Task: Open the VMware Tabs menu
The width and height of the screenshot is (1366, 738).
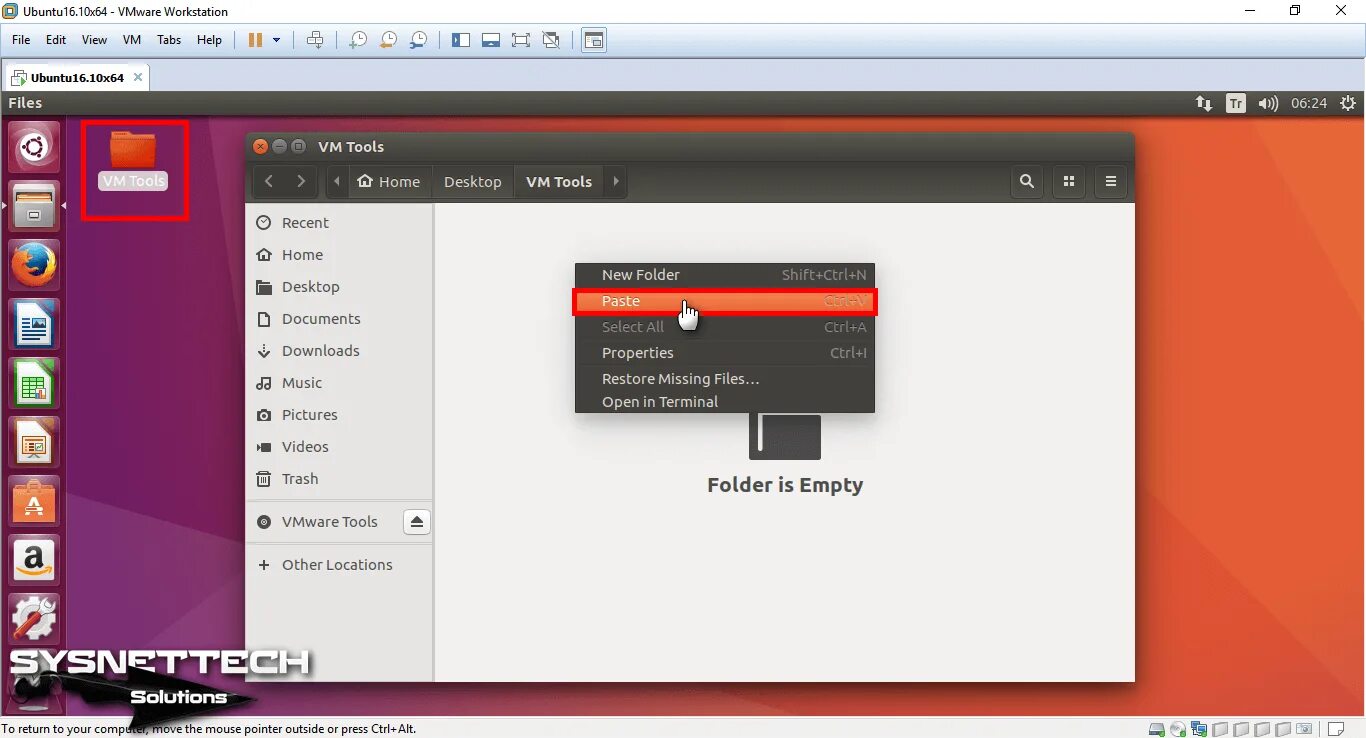Action: [169, 40]
